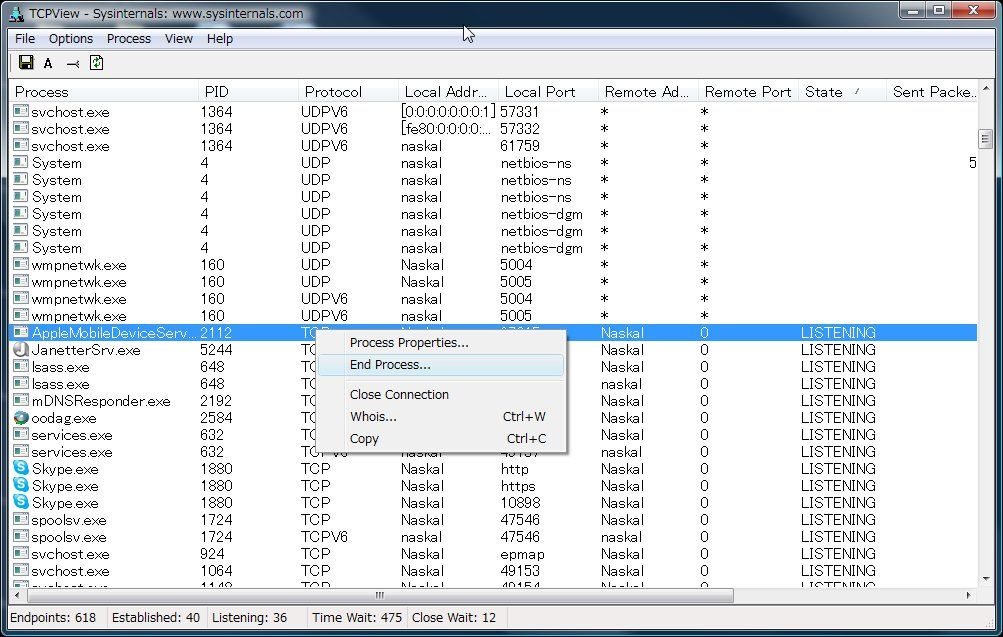1003x637 pixels.
Task: Click Skype.exe icon in http row
Action: pos(21,469)
